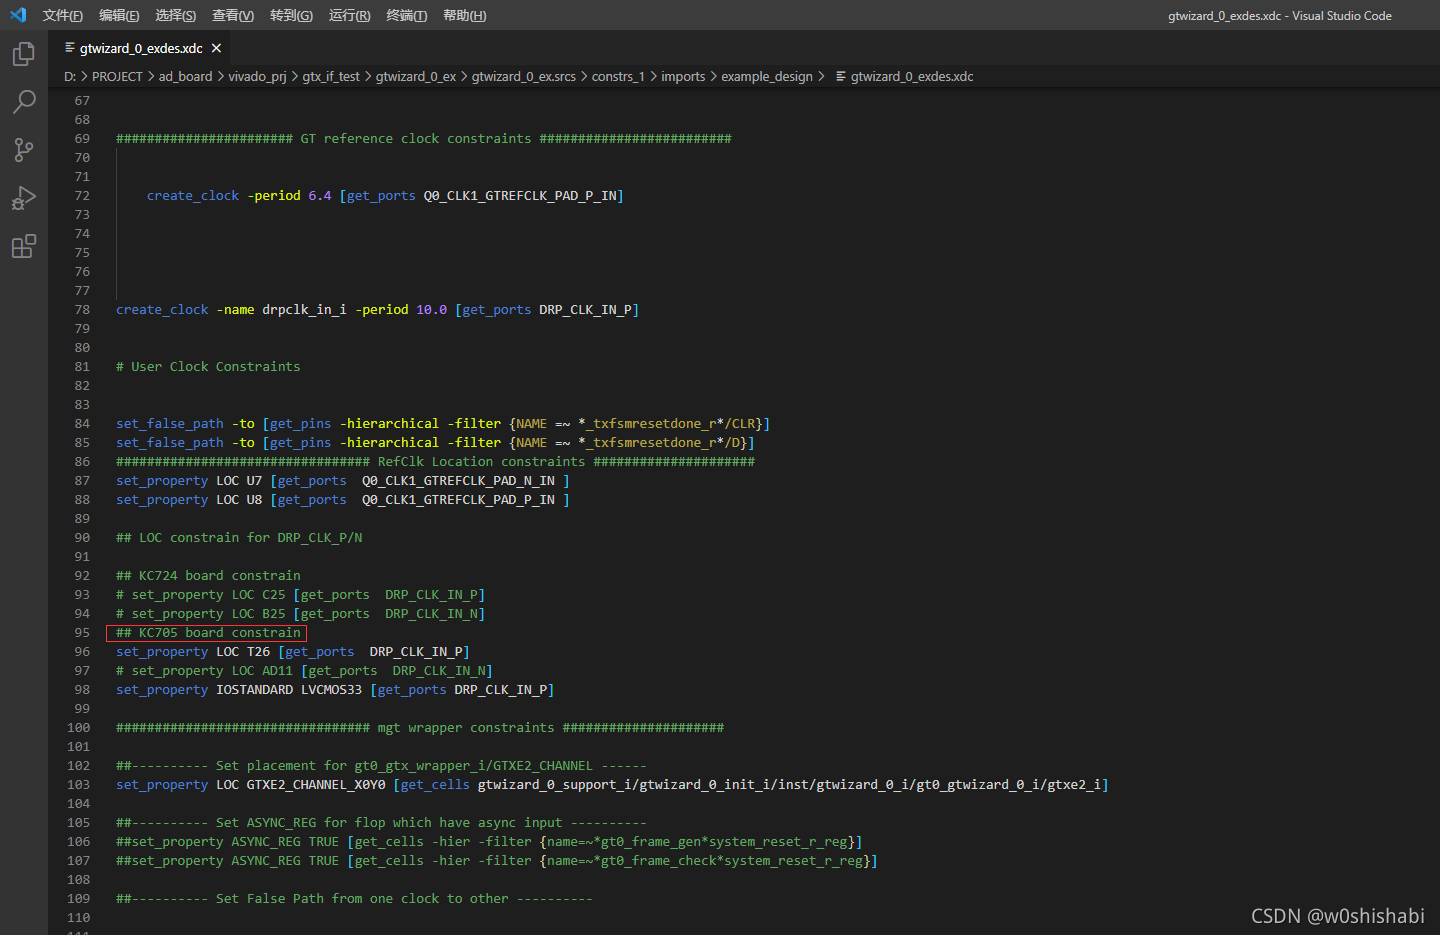Click 'LOC B25' commented line 94
The width and height of the screenshot is (1440, 935).
[258, 614]
